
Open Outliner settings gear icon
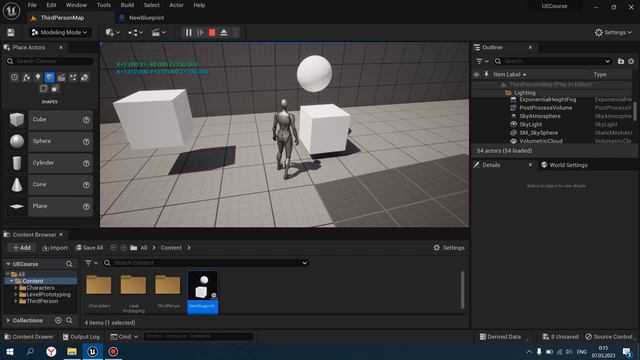click(x=631, y=61)
